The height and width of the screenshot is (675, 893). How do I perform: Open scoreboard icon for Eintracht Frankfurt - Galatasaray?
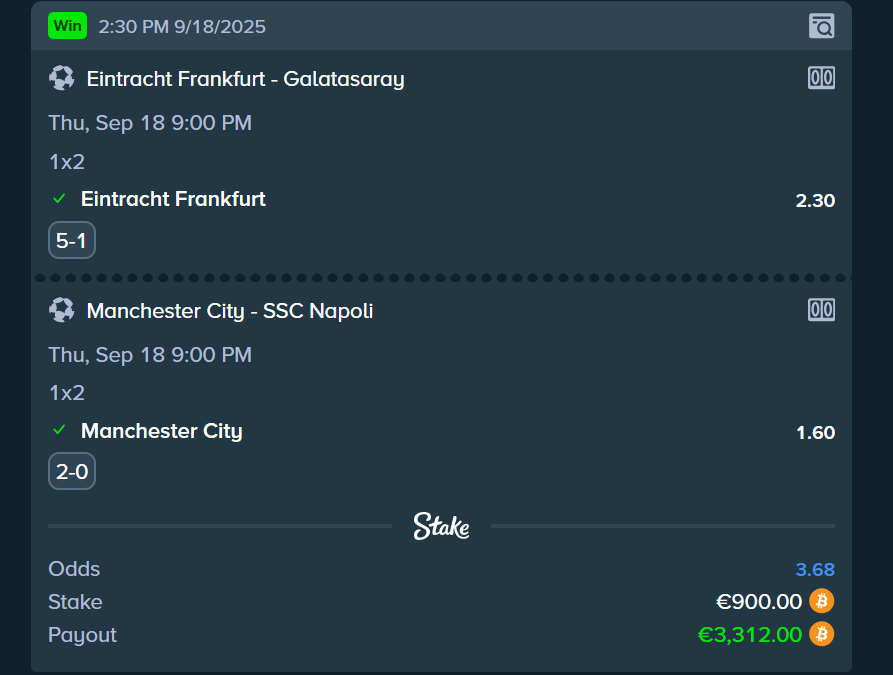(x=821, y=78)
